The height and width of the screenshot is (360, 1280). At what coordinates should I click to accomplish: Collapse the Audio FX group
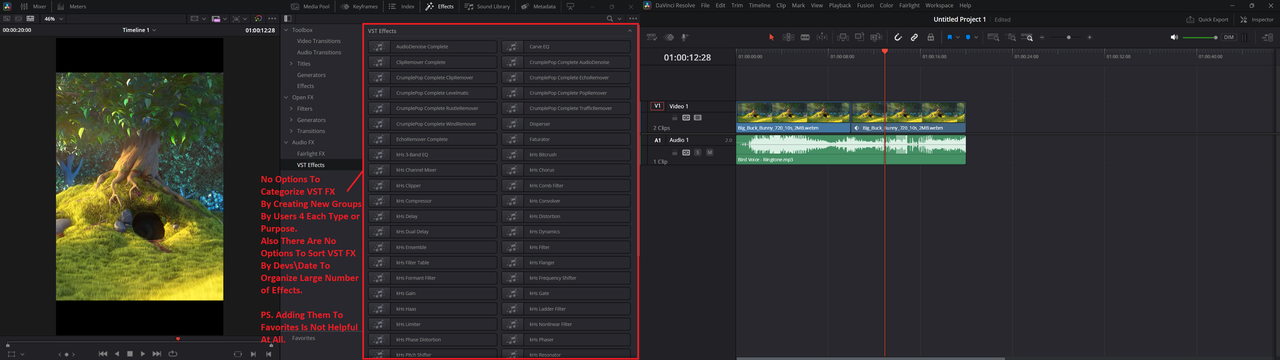[286, 142]
